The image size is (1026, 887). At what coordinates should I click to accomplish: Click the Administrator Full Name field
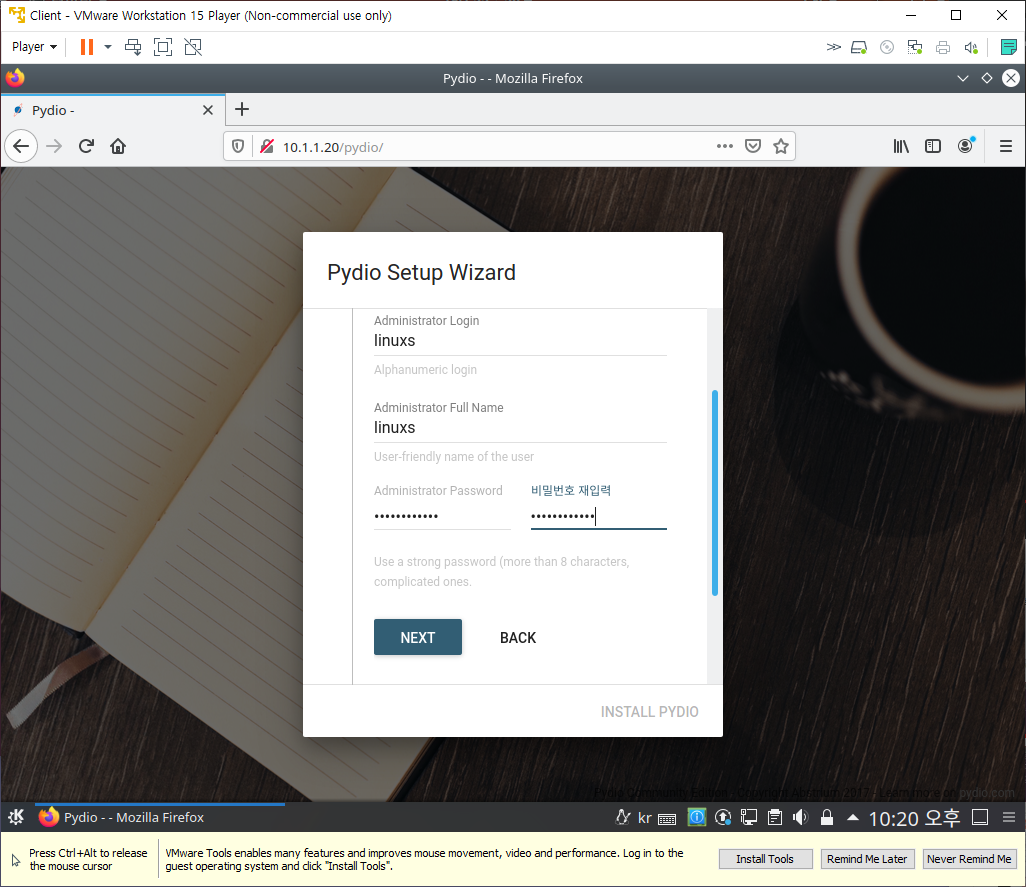tap(520, 428)
